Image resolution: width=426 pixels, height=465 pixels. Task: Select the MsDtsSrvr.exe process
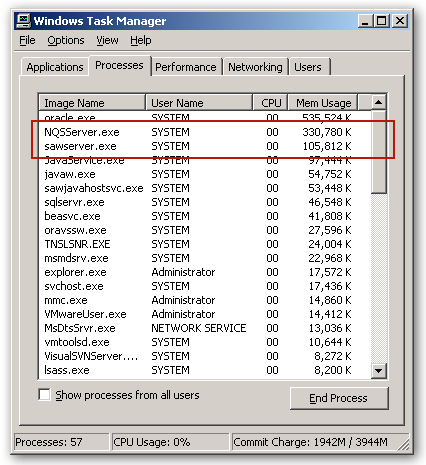click(x=204, y=328)
